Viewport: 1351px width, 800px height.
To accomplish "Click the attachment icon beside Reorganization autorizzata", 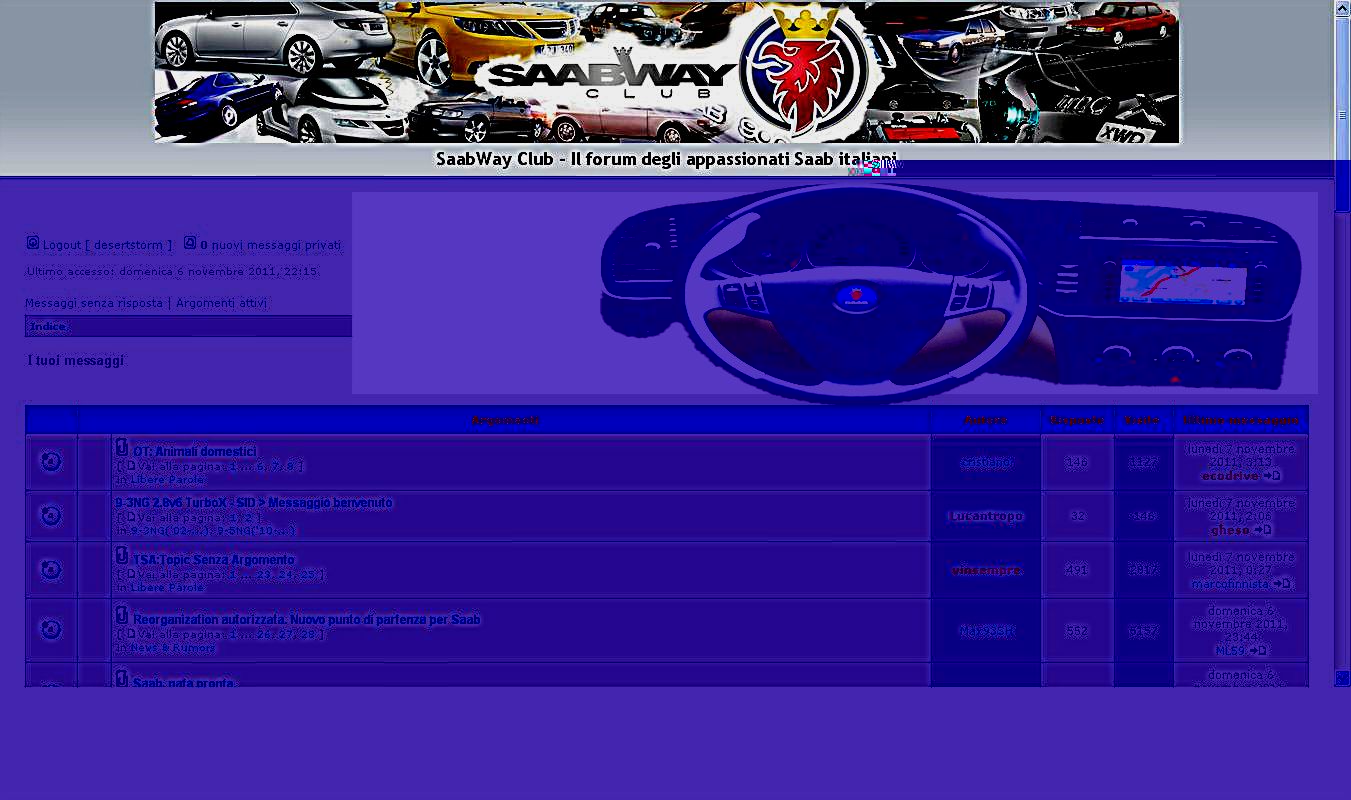I will click(x=122, y=615).
